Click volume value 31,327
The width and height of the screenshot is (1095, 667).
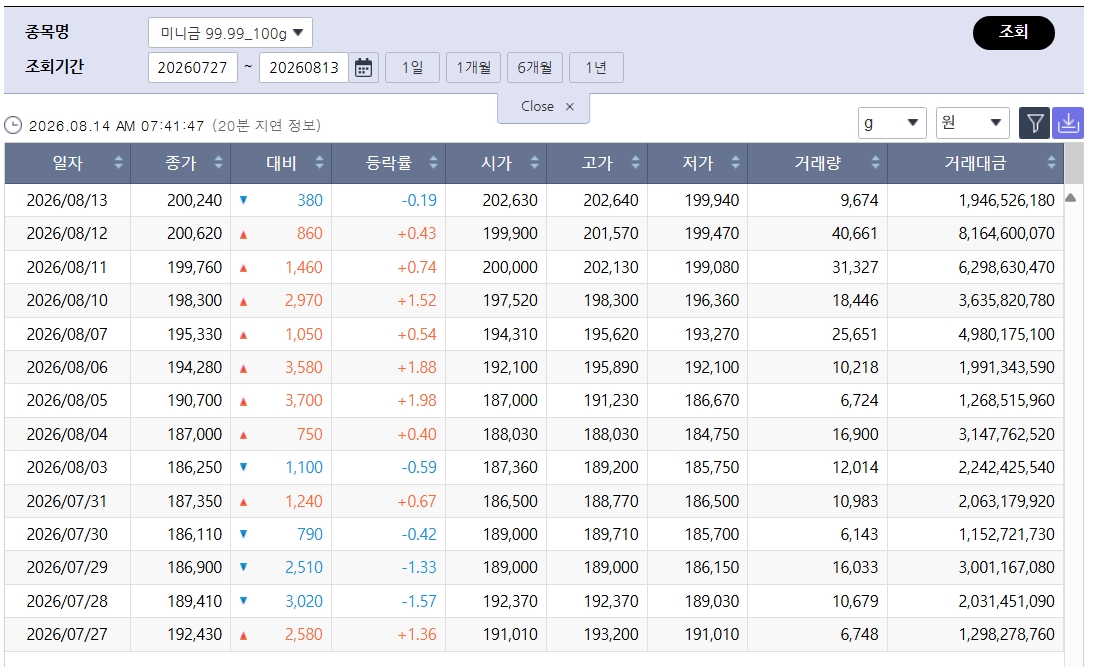coord(855,267)
